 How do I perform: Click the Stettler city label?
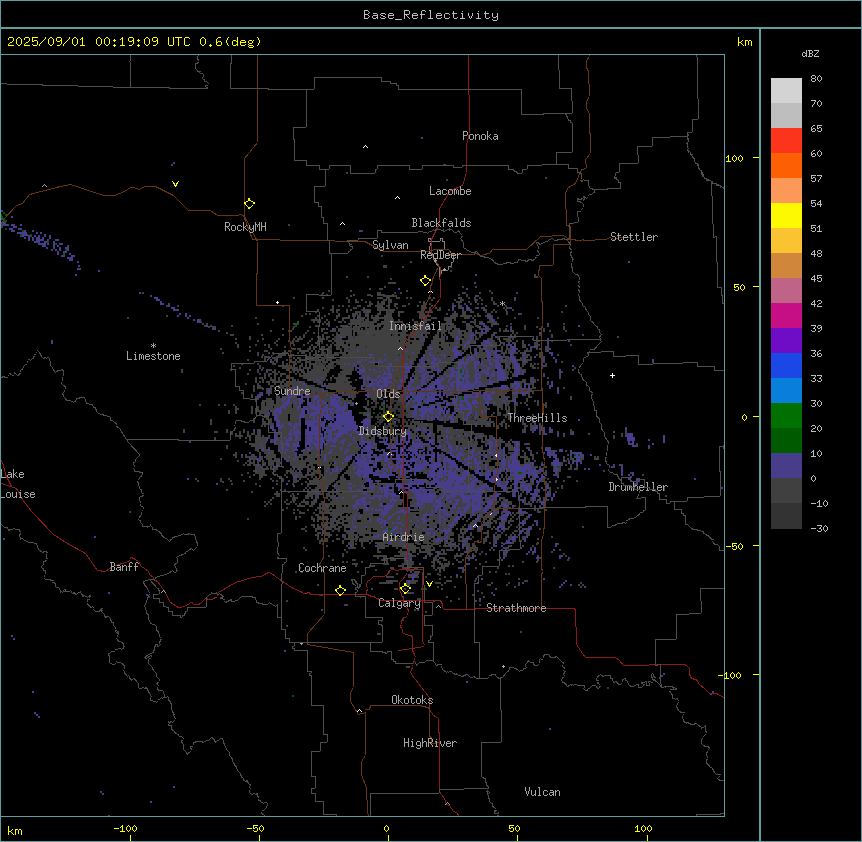coord(634,237)
